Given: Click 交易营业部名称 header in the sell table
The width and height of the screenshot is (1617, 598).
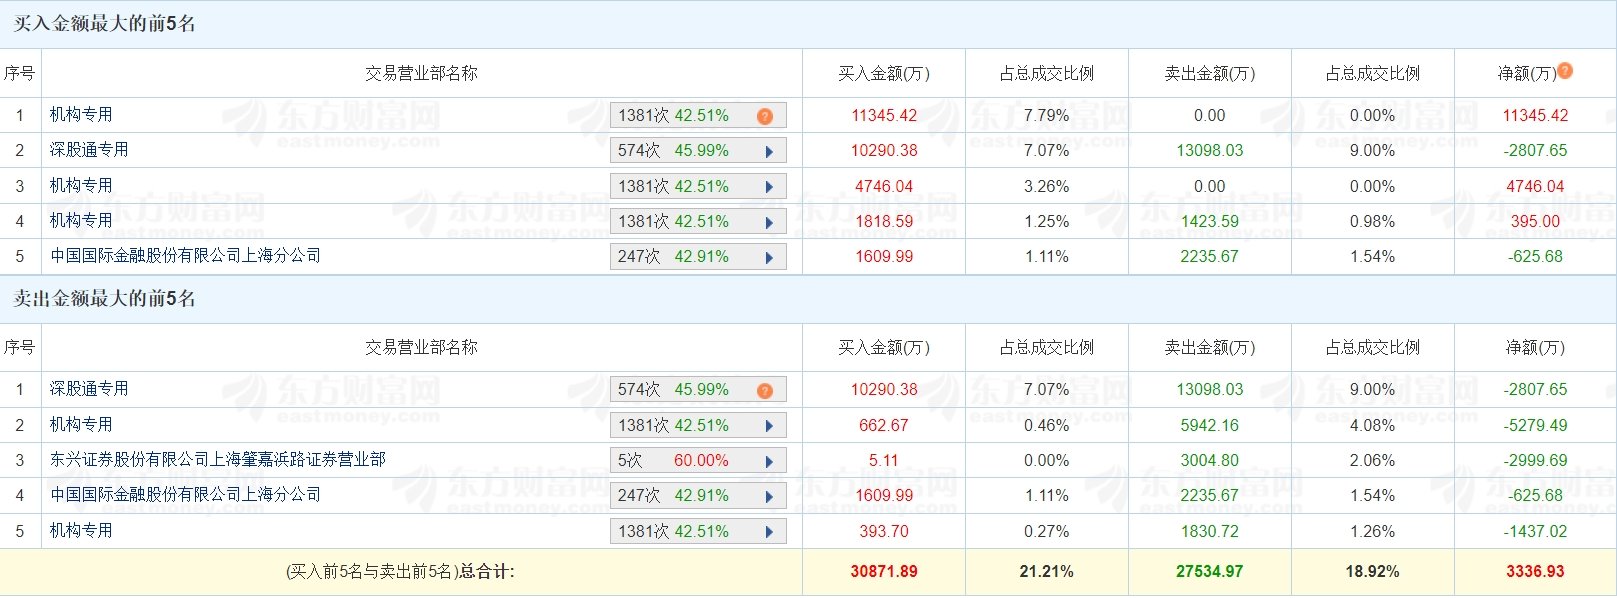Looking at the screenshot, I should (x=421, y=347).
